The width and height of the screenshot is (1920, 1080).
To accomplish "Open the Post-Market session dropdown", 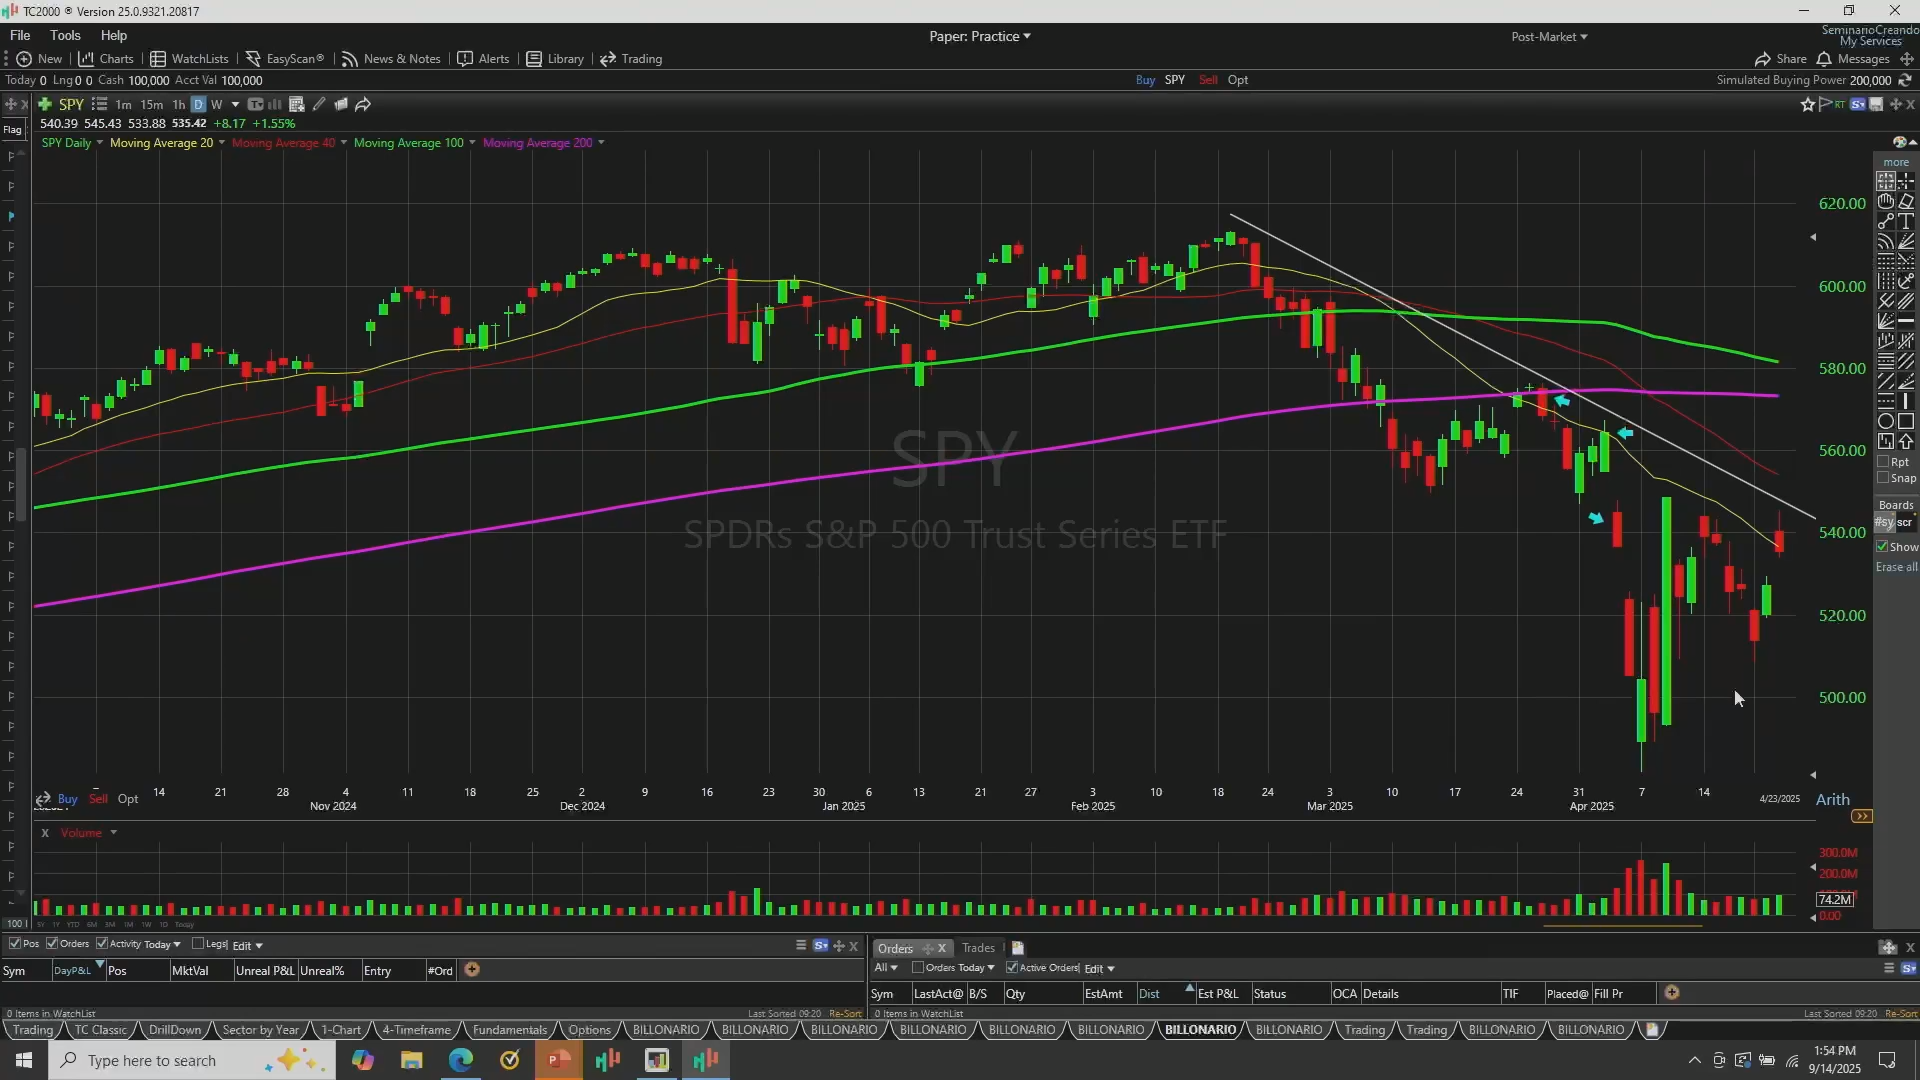I will pyautogui.click(x=1548, y=36).
